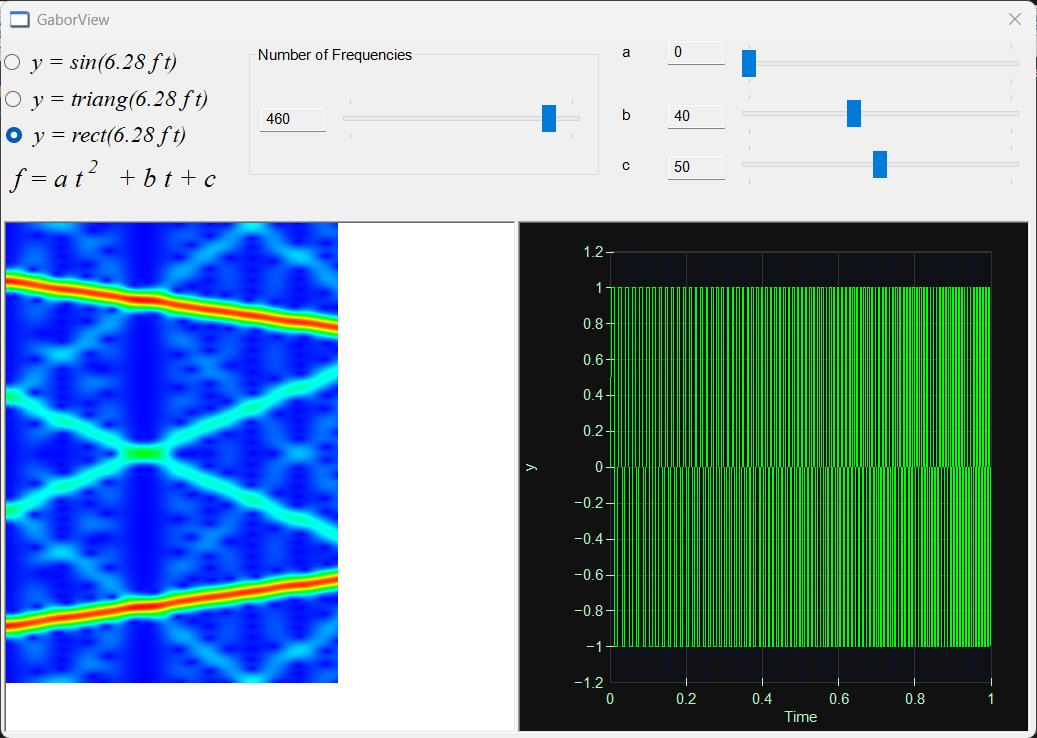Click the slider thumb for parameter b
Viewport: 1037px width, 738px height.
coord(854,114)
